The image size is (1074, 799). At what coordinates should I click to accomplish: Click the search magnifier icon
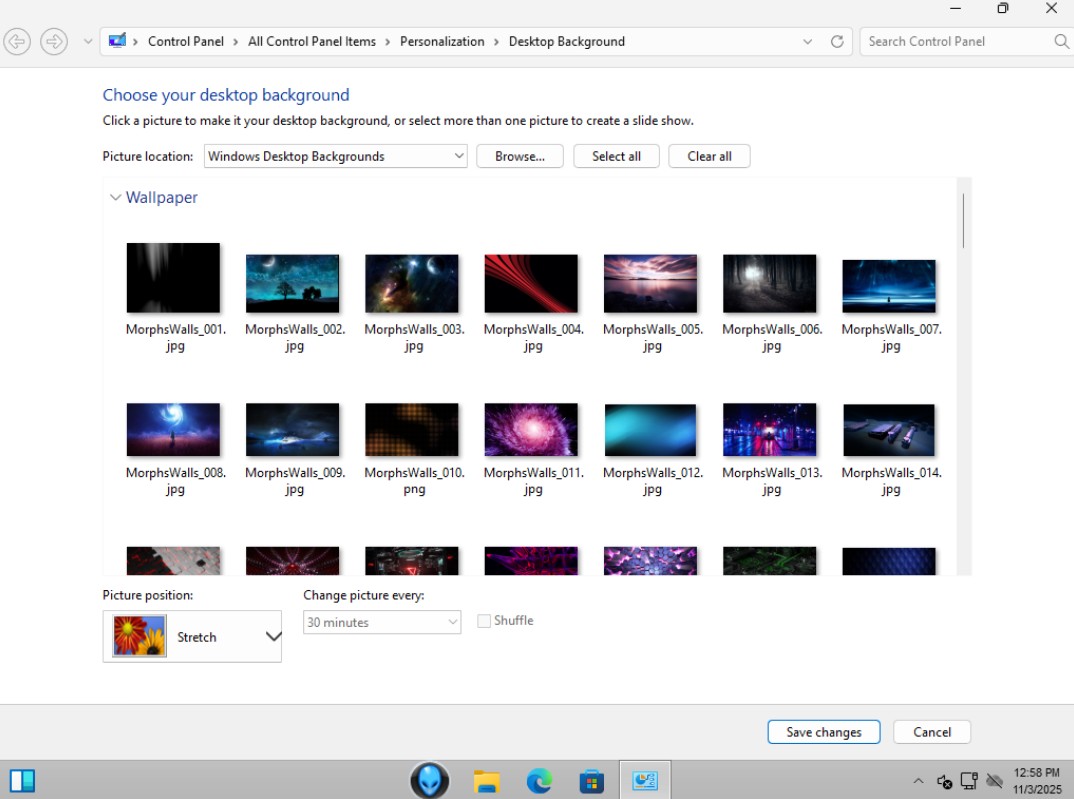tap(1061, 41)
